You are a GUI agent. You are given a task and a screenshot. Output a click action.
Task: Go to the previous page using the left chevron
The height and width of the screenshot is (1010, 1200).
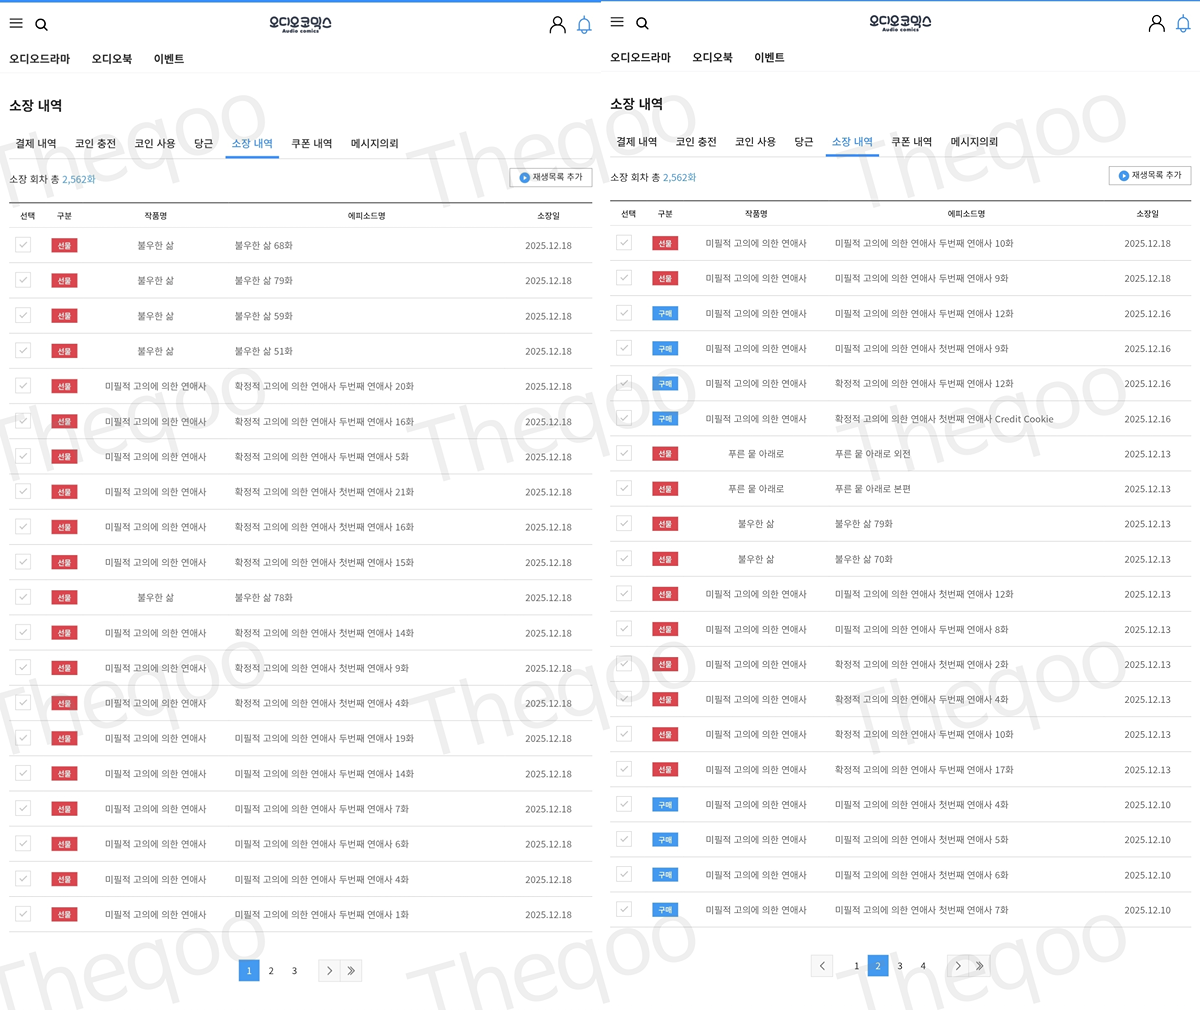click(822, 966)
